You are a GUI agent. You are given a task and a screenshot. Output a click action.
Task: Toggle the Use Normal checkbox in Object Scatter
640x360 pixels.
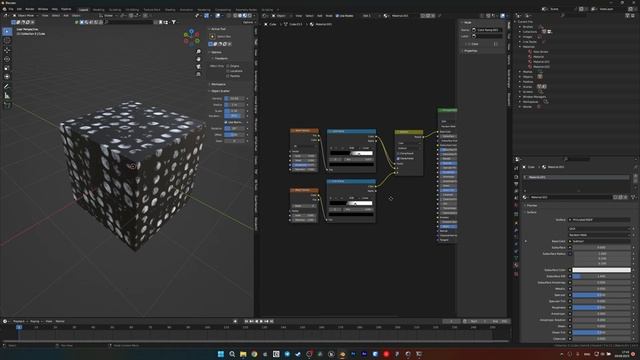point(226,122)
